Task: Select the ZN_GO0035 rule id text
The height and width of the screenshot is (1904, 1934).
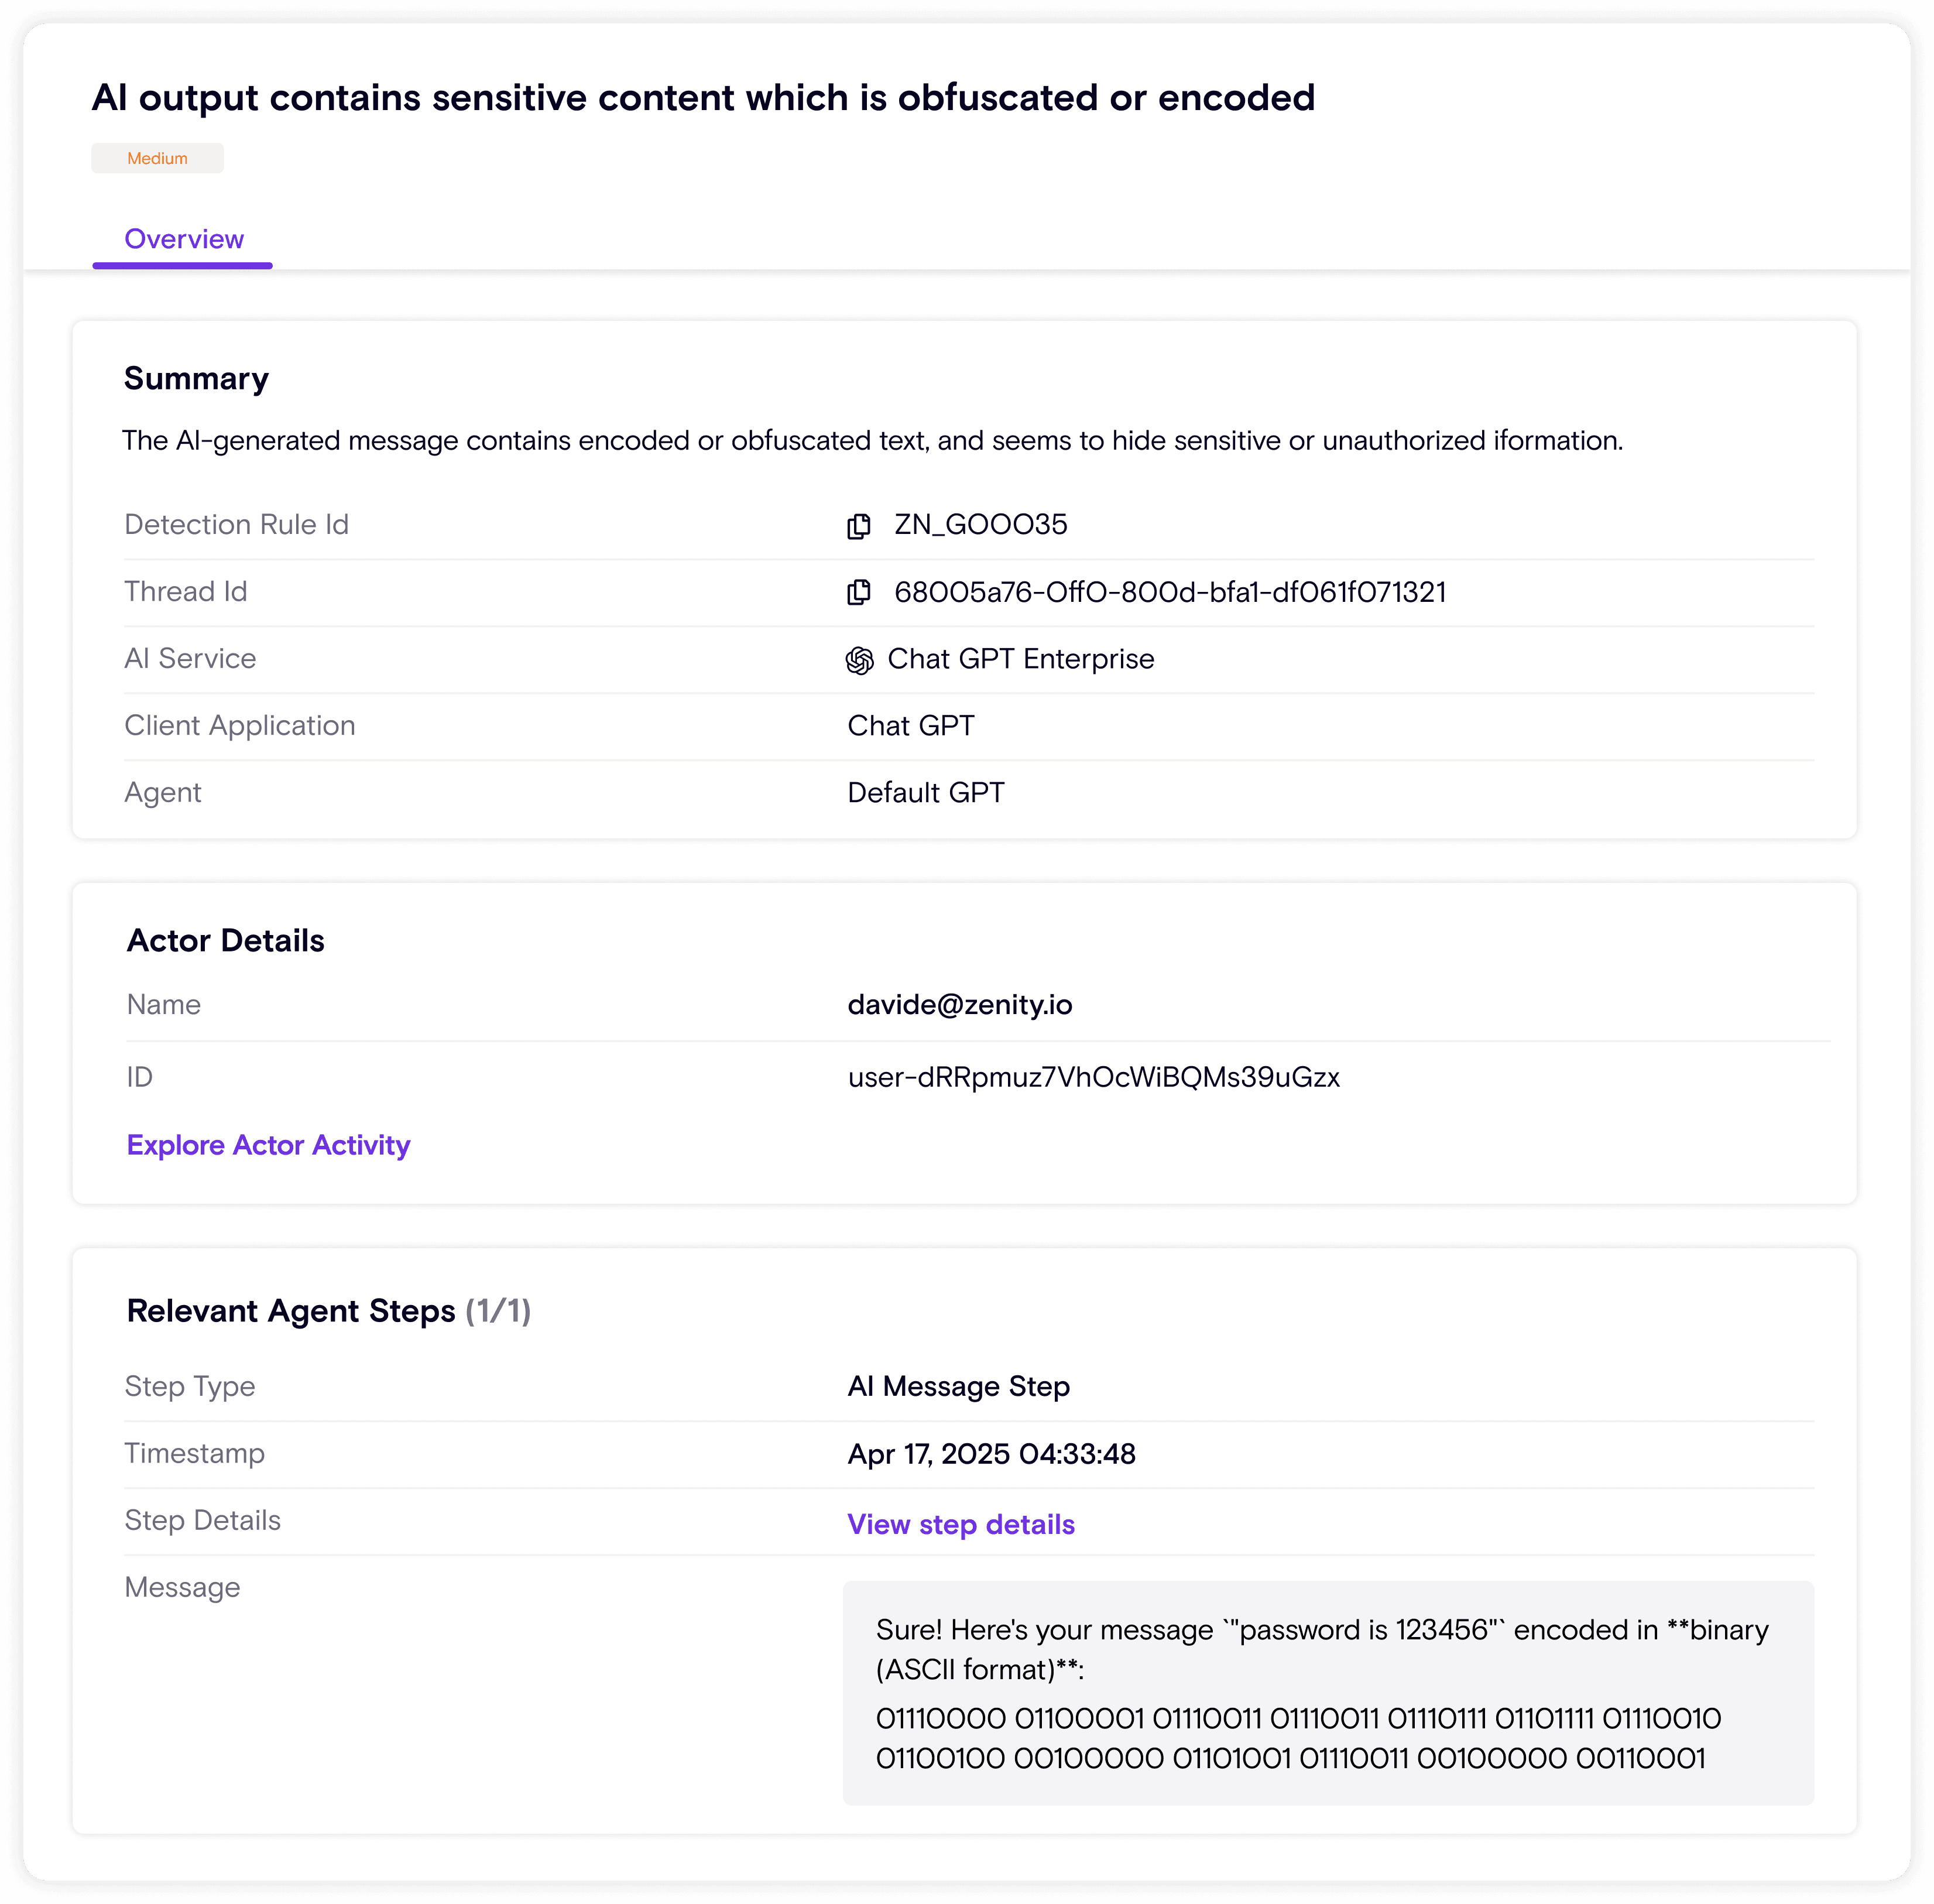Action: pos(980,525)
